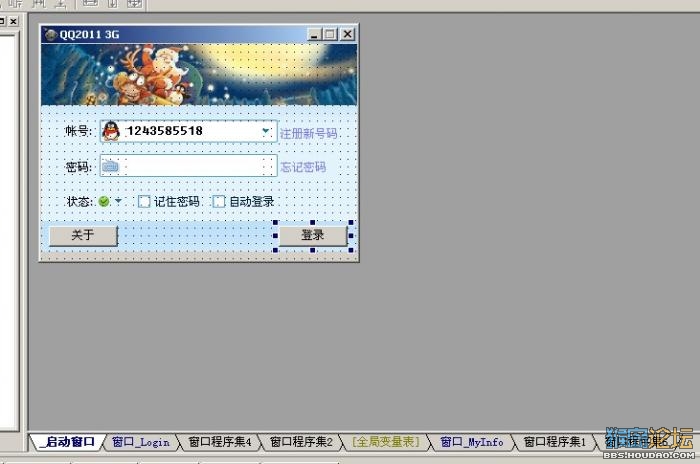Image resolution: width=700 pixels, height=464 pixels.
Task: Select the Santa Claus banner image
Action: point(199,75)
